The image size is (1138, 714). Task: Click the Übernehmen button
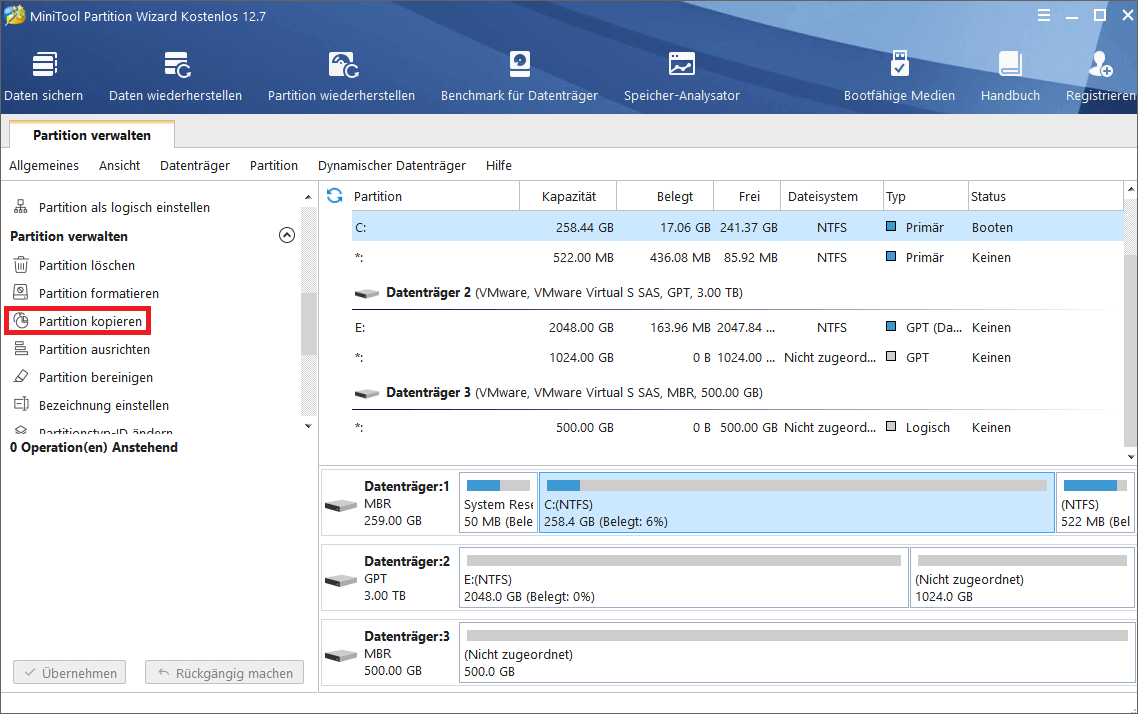tap(70, 673)
